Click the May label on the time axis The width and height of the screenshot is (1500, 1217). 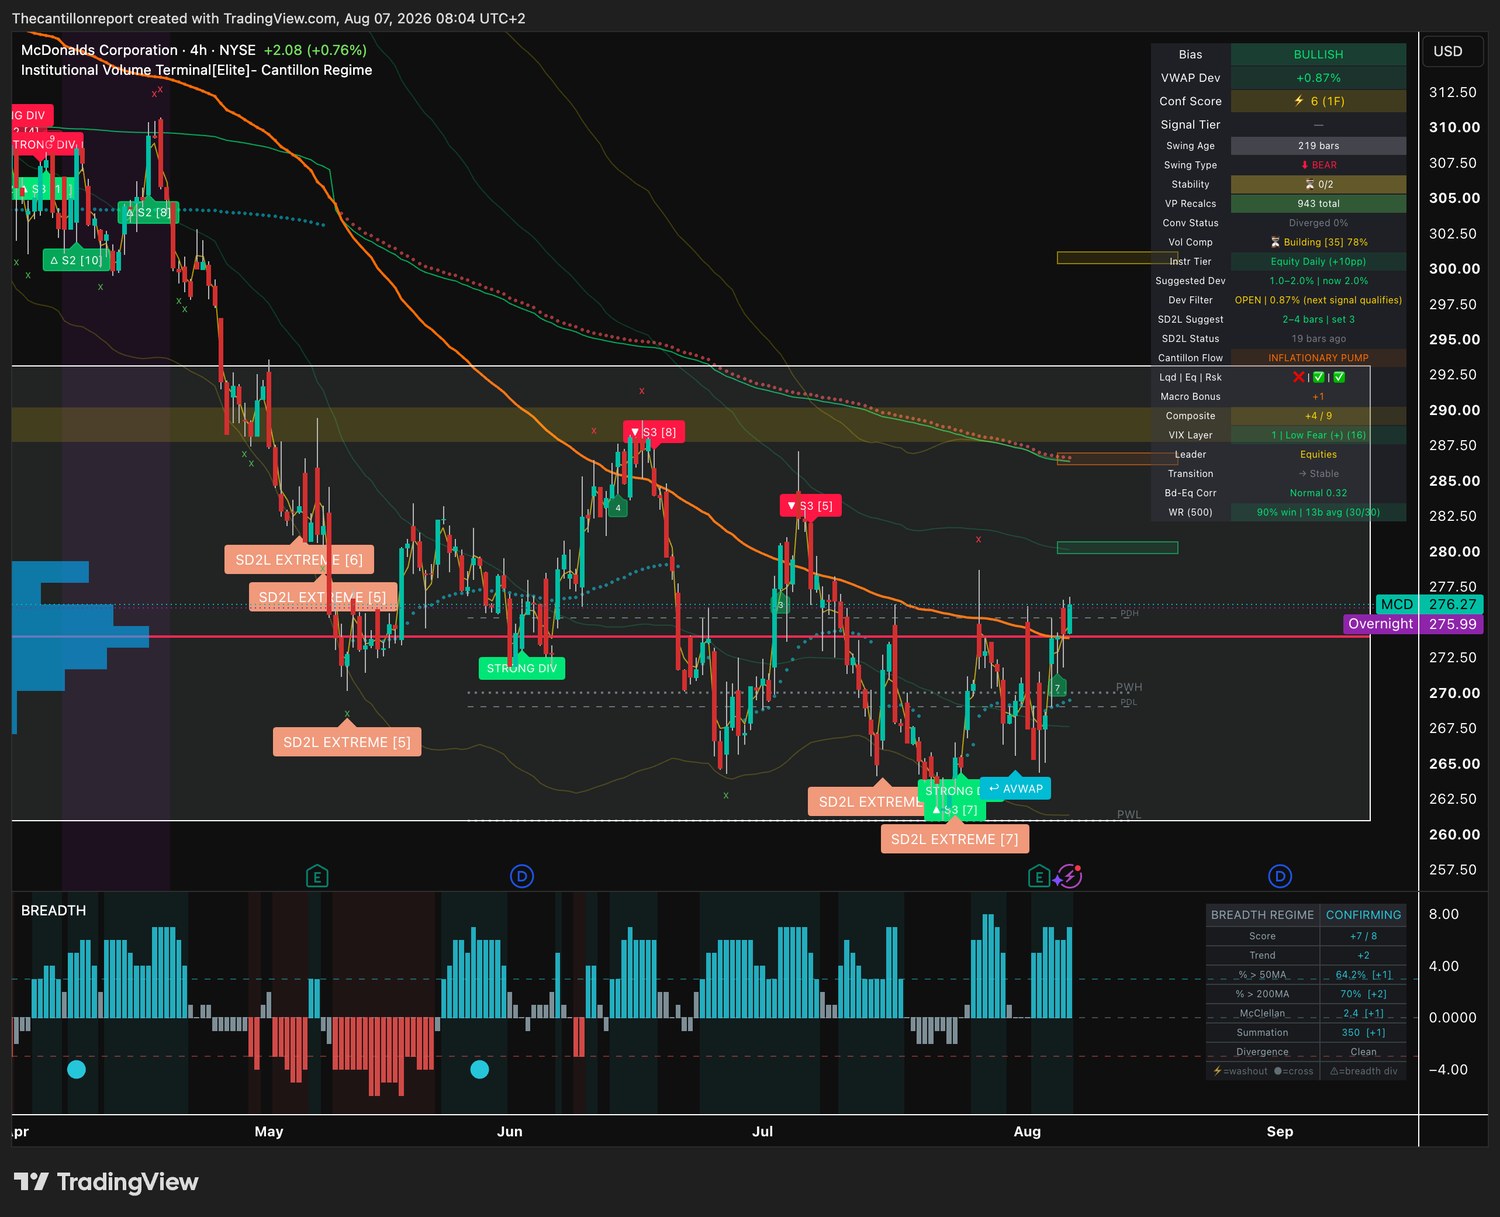pos(269,1131)
